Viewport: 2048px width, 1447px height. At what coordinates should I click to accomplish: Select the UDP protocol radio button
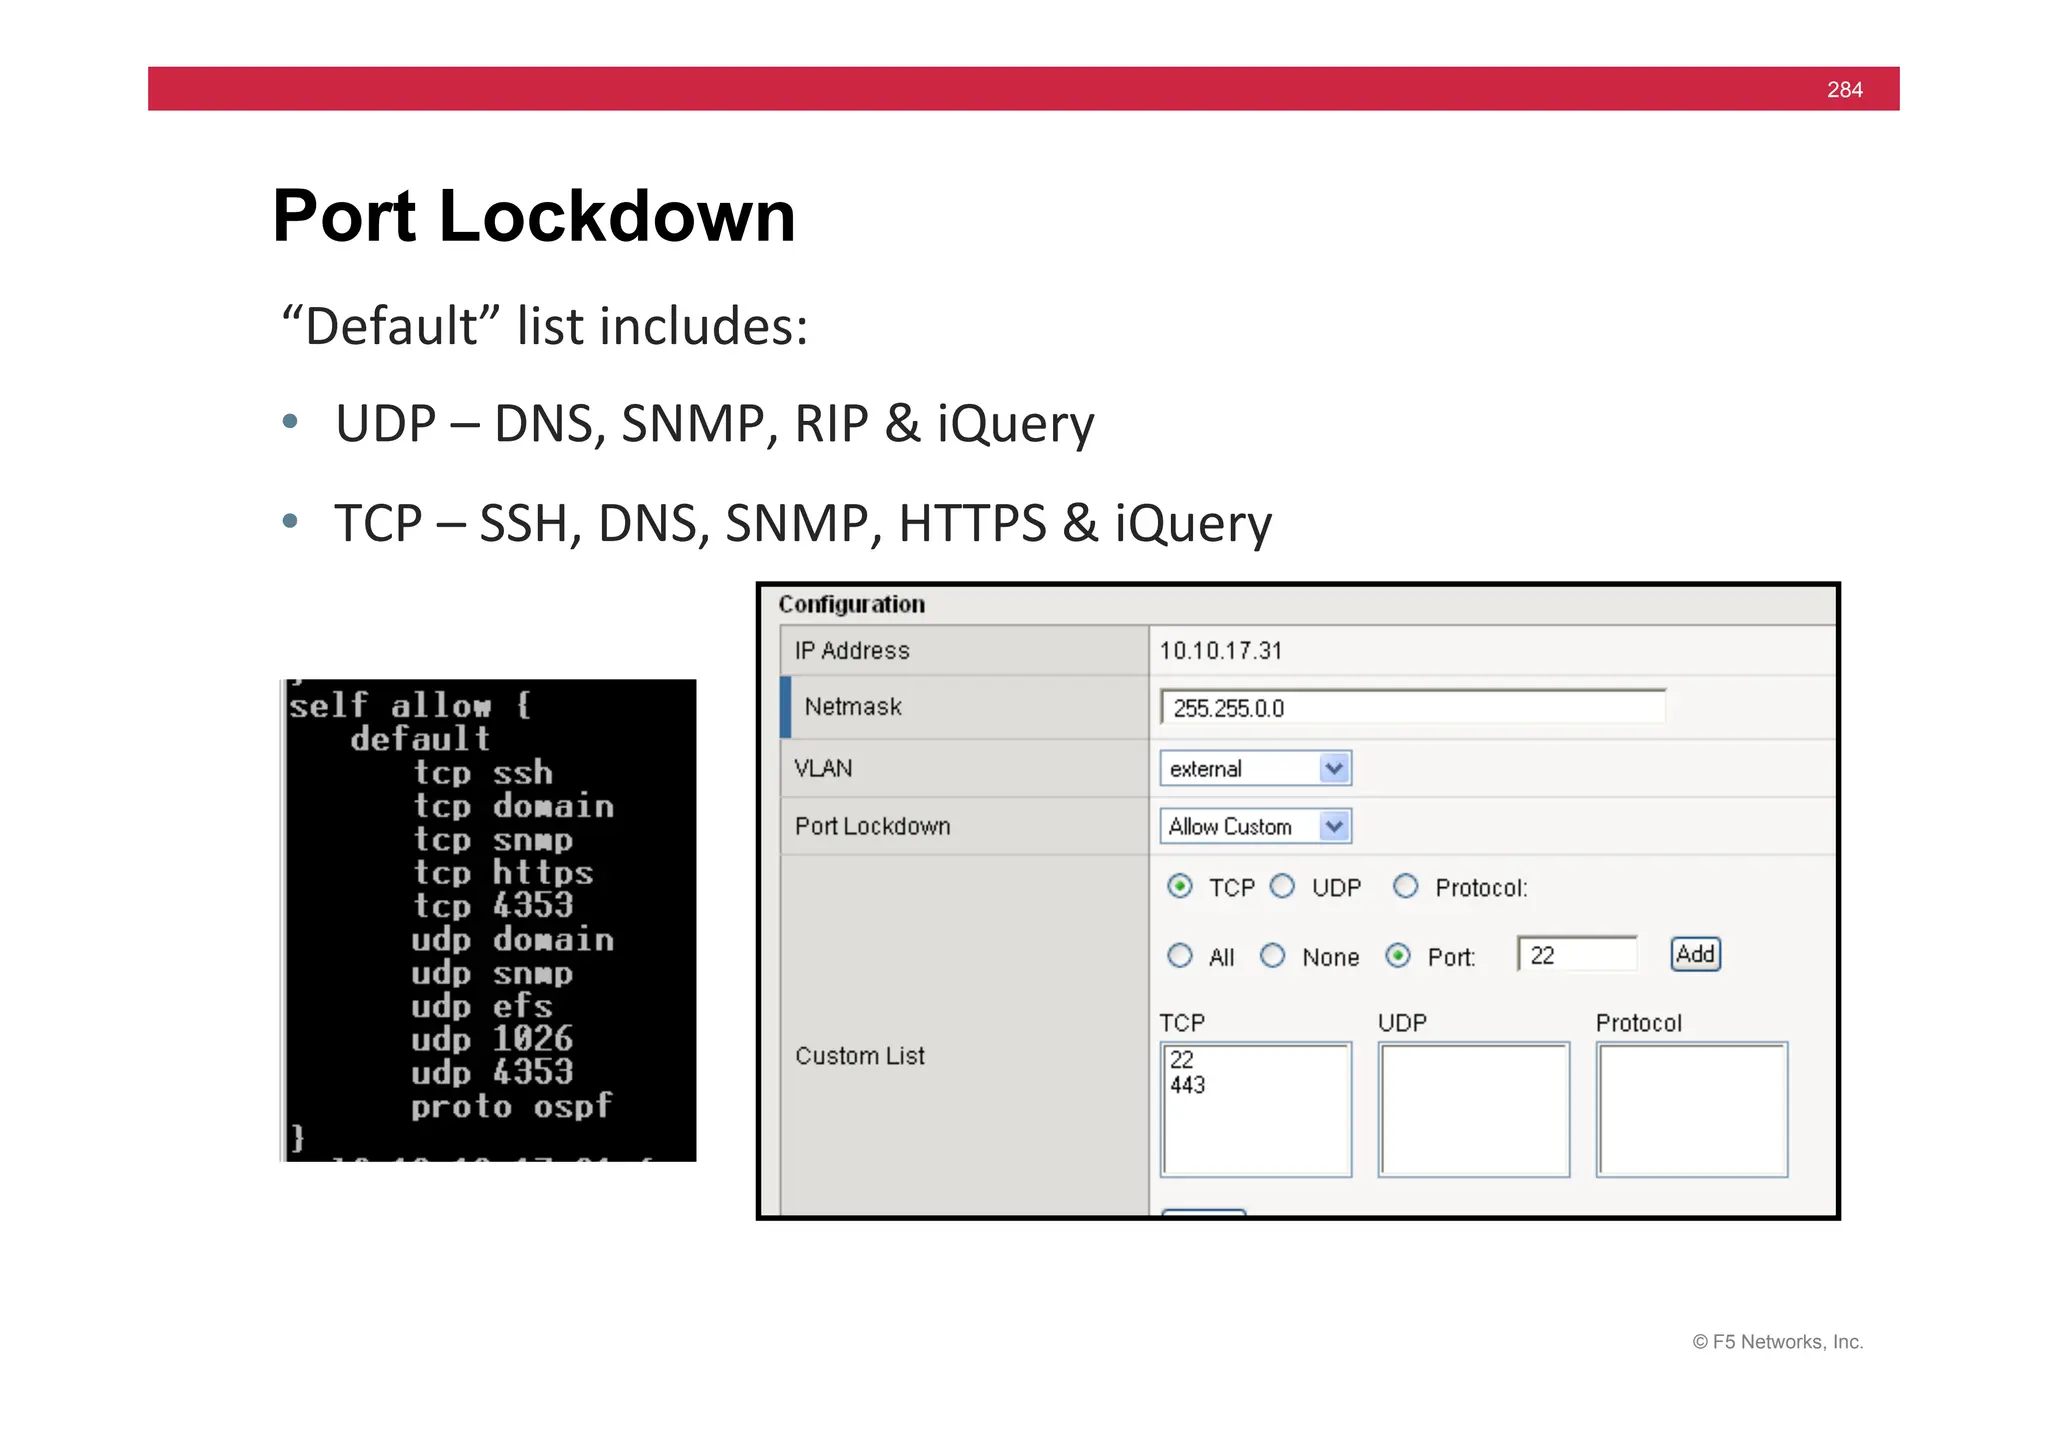point(1282,887)
